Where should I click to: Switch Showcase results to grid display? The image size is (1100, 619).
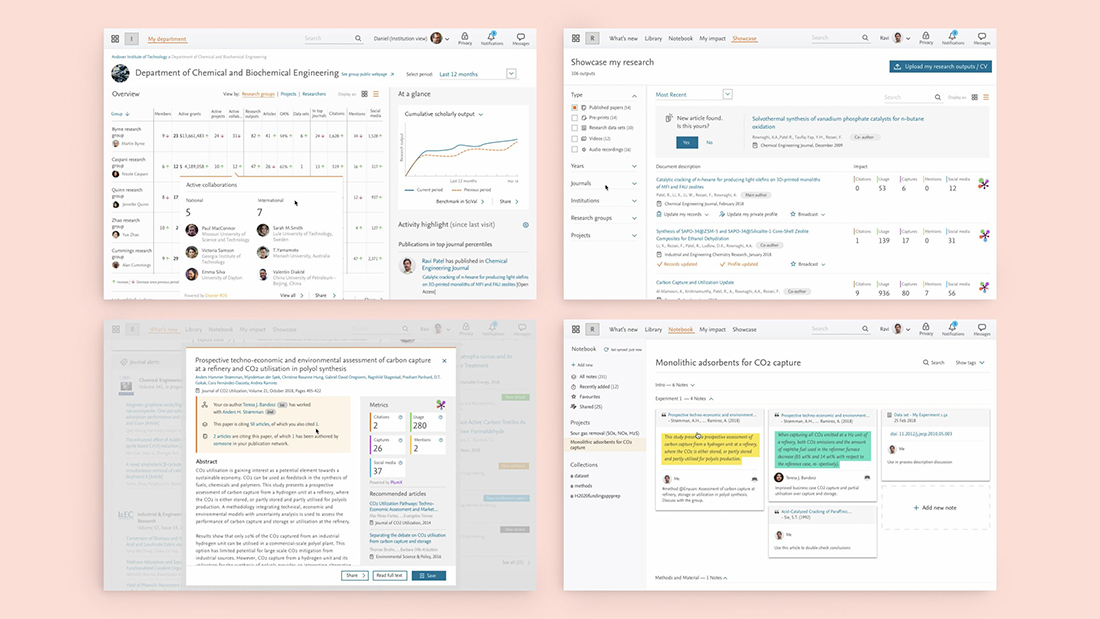coord(974,97)
